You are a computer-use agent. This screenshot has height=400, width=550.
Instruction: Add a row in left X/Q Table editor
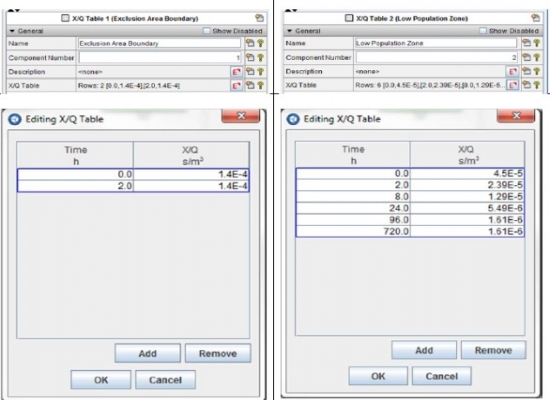(x=147, y=353)
